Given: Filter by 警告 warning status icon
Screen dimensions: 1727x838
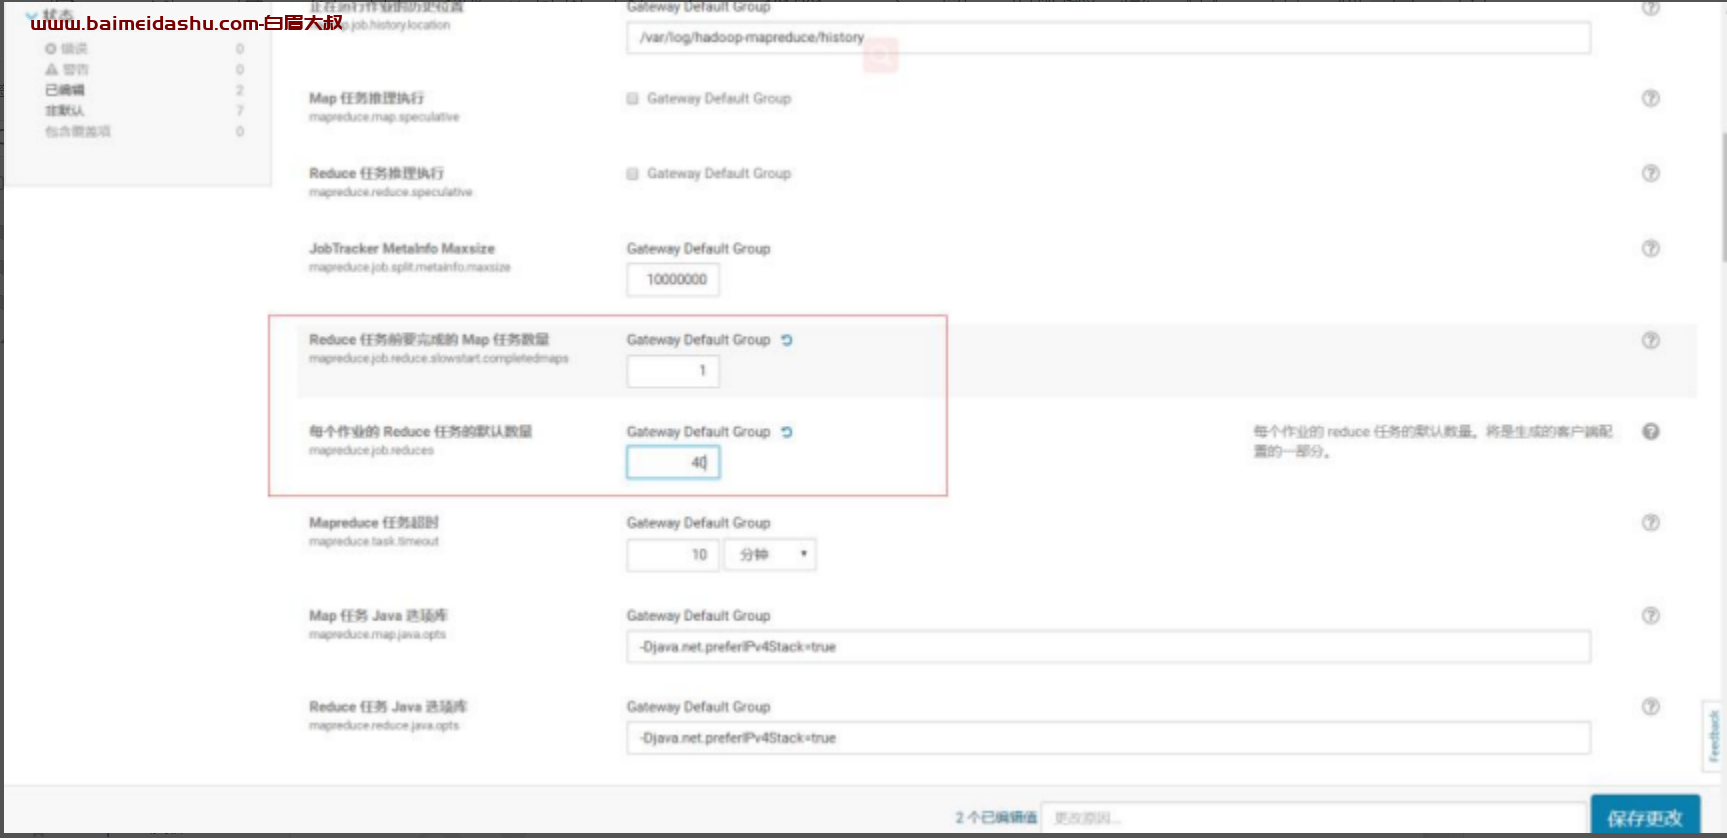Looking at the screenshot, I should 52,69.
